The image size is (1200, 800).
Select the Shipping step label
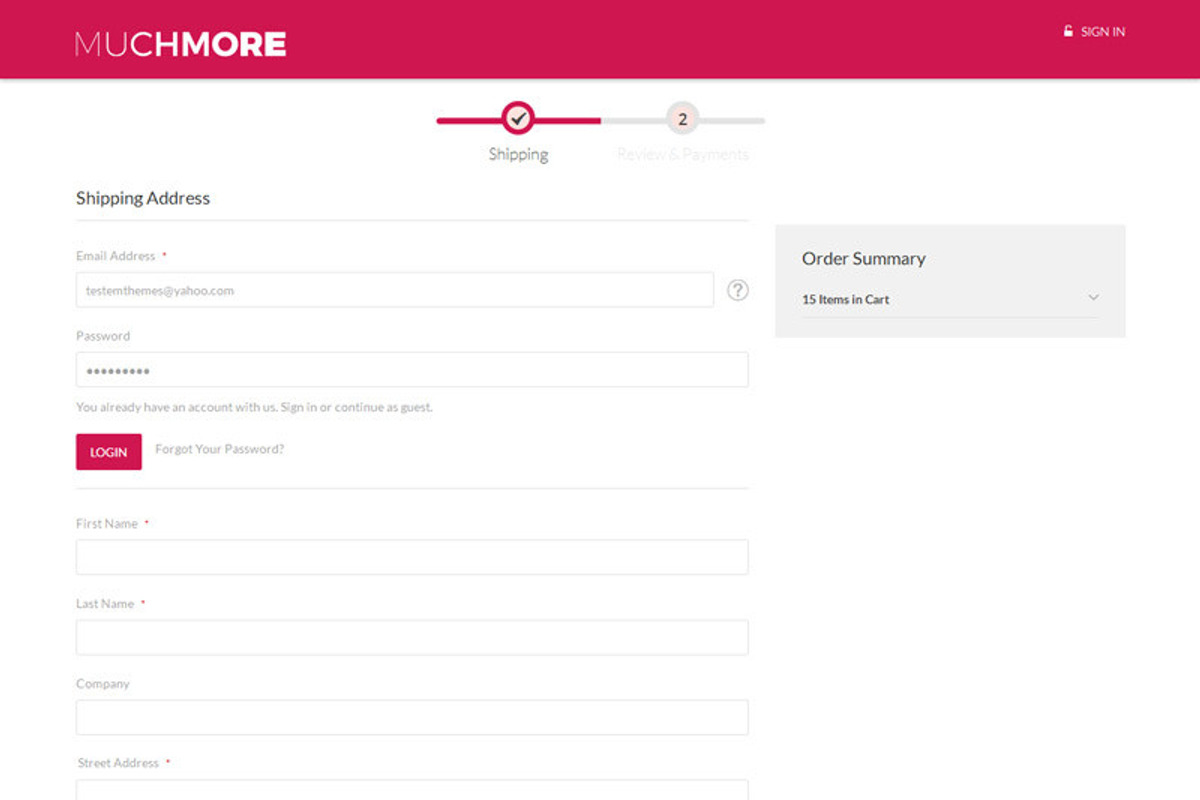click(x=518, y=154)
